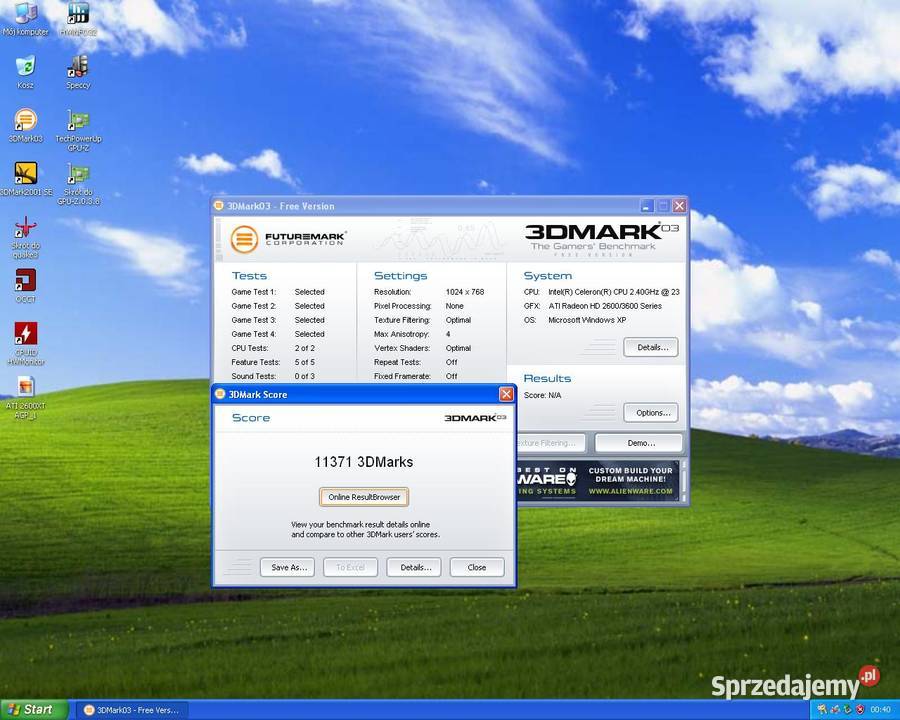Click the 'ATI Radeon HD 2600/3600 Series' text
This screenshot has height=720, width=900.
[605, 306]
